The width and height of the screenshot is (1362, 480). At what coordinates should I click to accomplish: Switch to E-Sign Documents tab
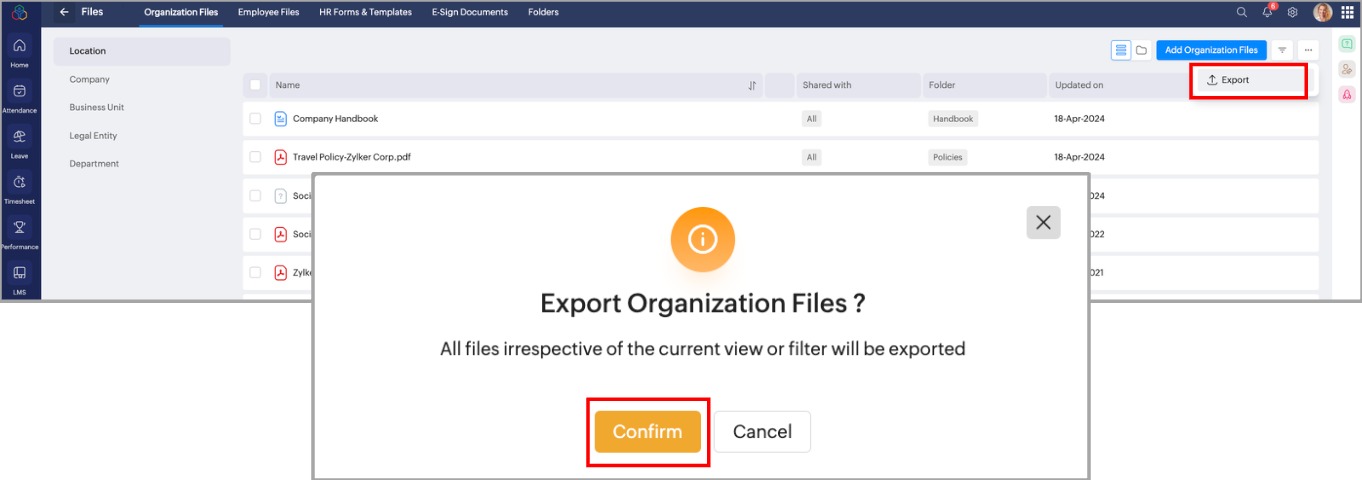click(470, 12)
